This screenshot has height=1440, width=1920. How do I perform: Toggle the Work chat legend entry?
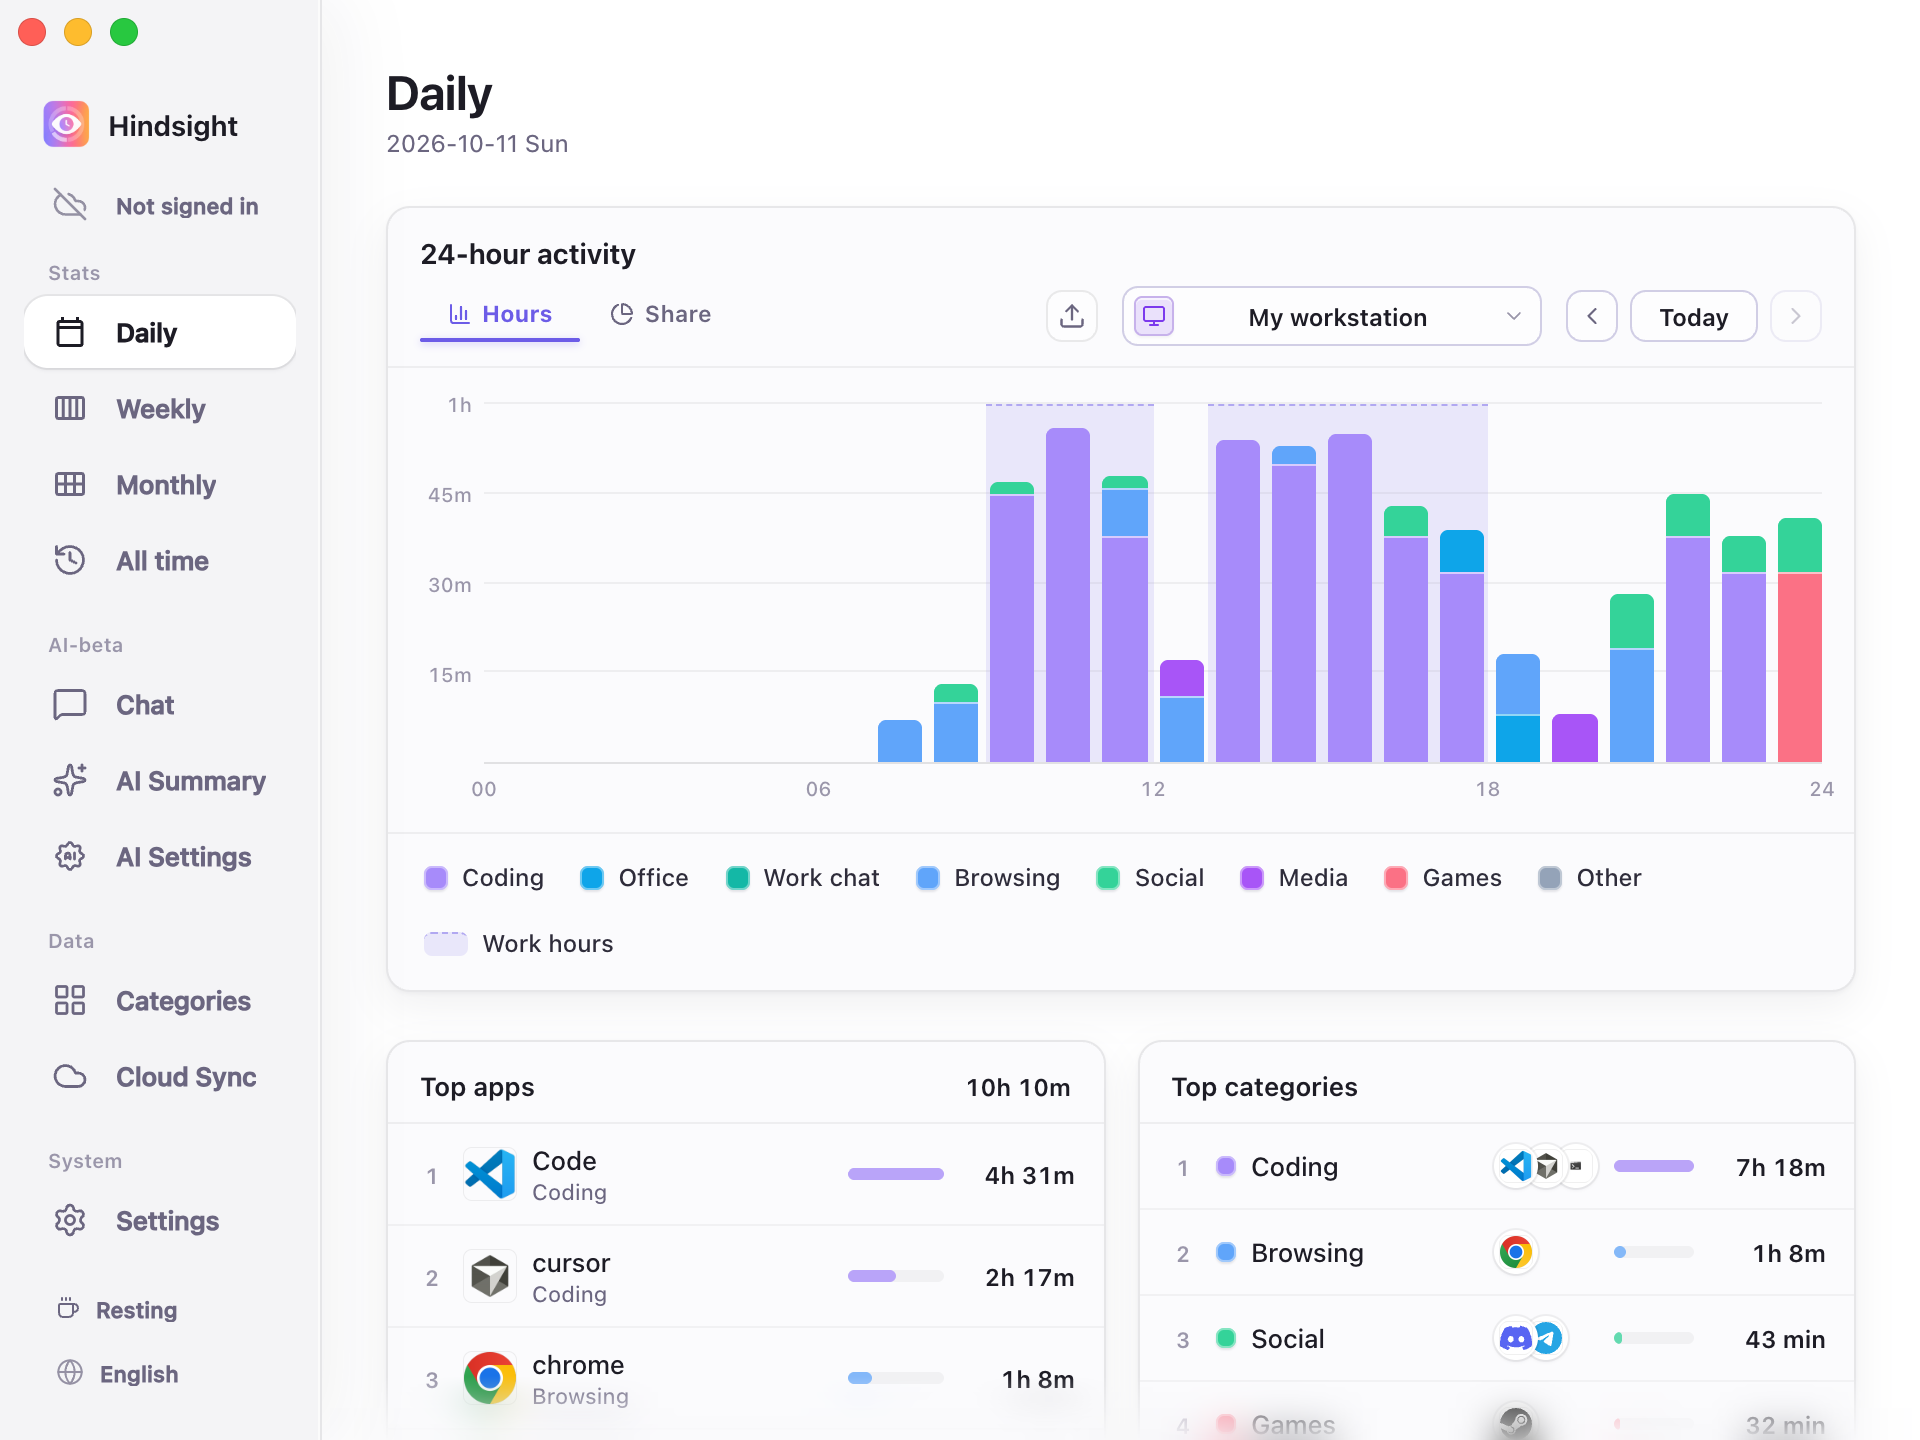click(802, 878)
